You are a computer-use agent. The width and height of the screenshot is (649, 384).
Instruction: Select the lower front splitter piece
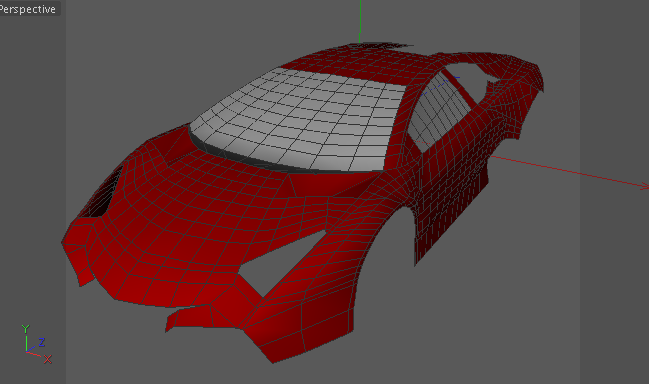click(199, 318)
